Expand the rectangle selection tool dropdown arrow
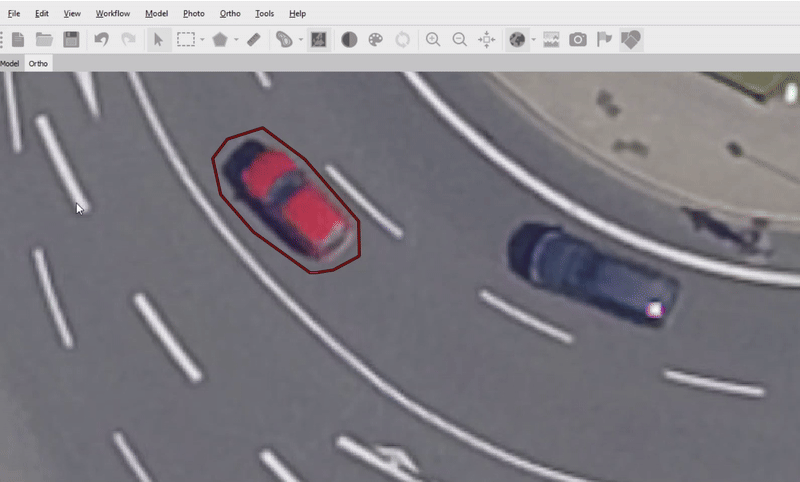 (203, 41)
